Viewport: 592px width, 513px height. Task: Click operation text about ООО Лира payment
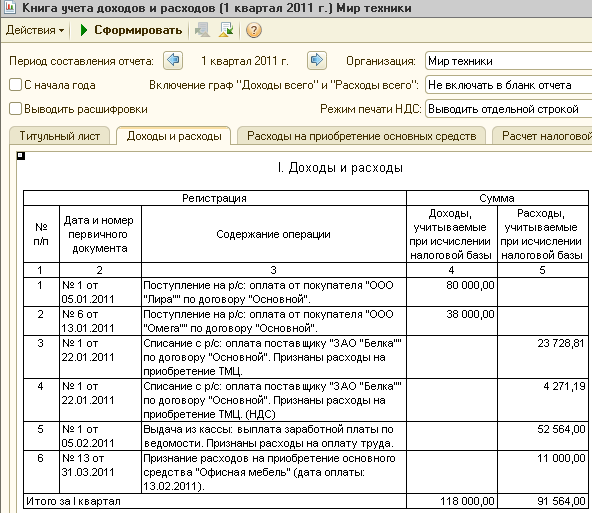point(274,292)
